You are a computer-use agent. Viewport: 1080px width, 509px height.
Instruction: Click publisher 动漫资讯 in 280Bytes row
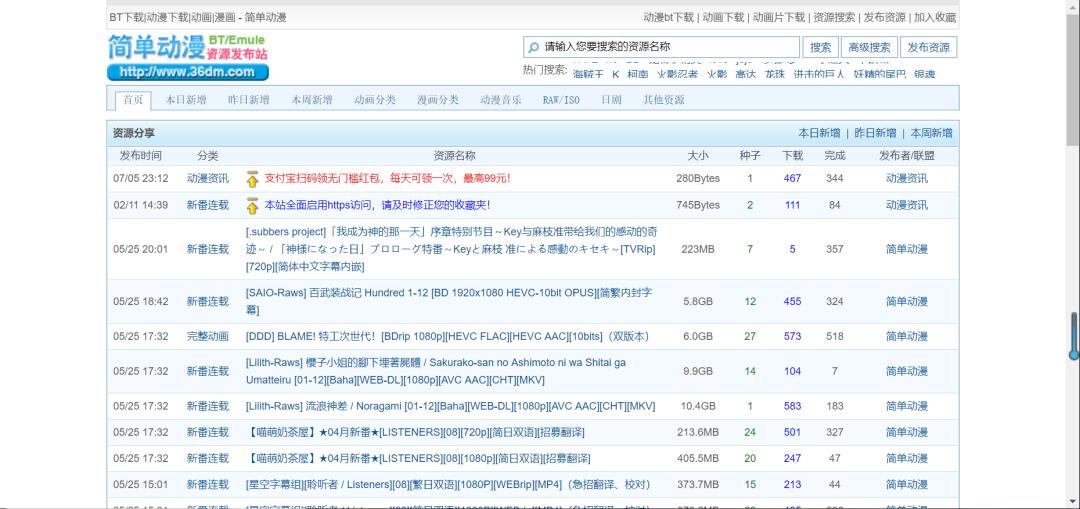click(x=906, y=178)
